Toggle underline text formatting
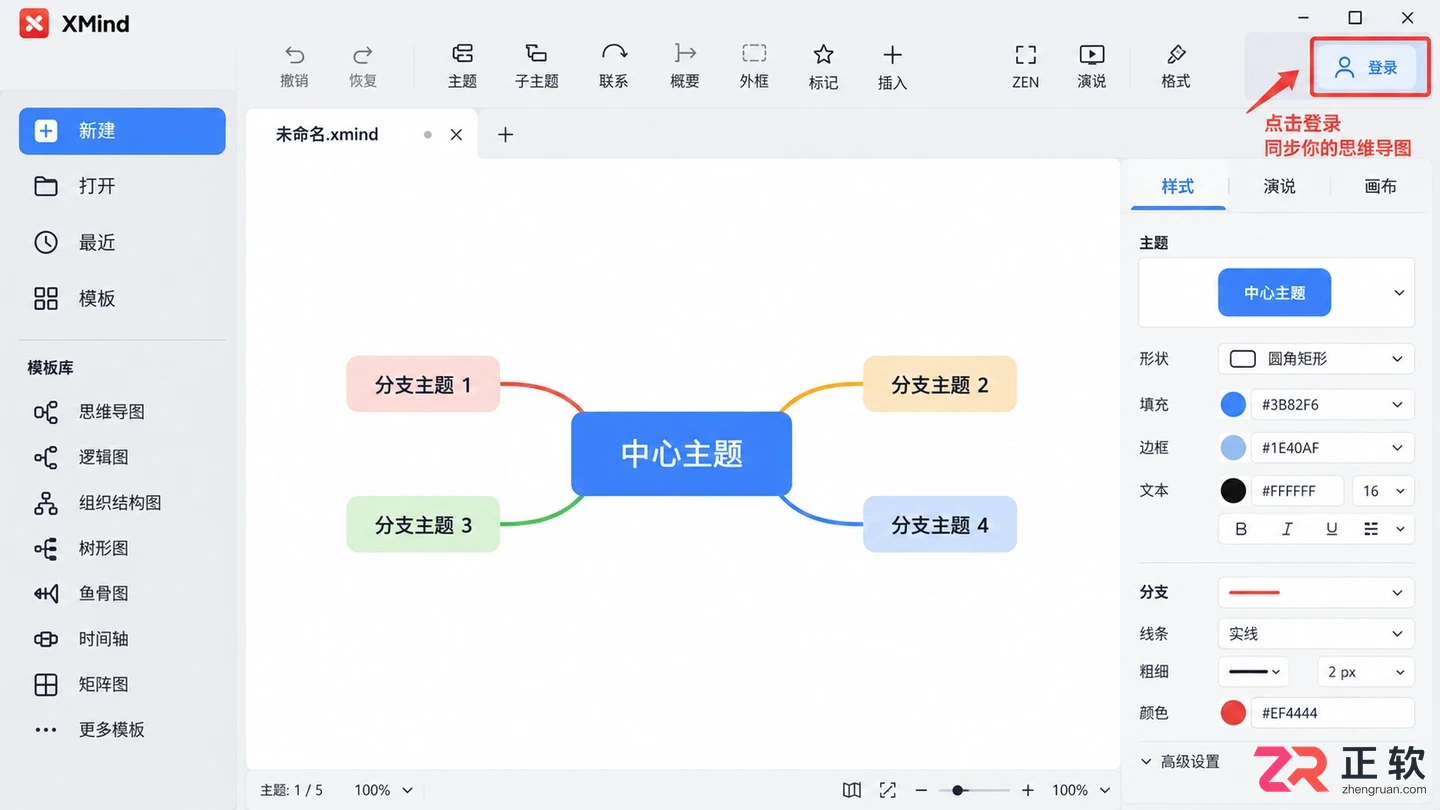1440x810 pixels. coord(1332,529)
